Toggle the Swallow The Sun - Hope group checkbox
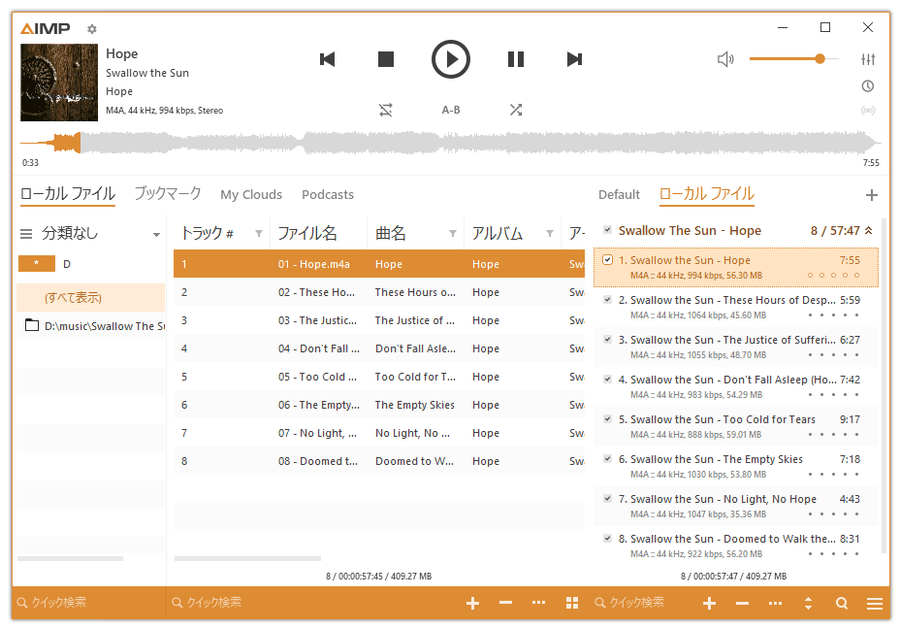The height and width of the screenshot is (629, 900). [607, 230]
